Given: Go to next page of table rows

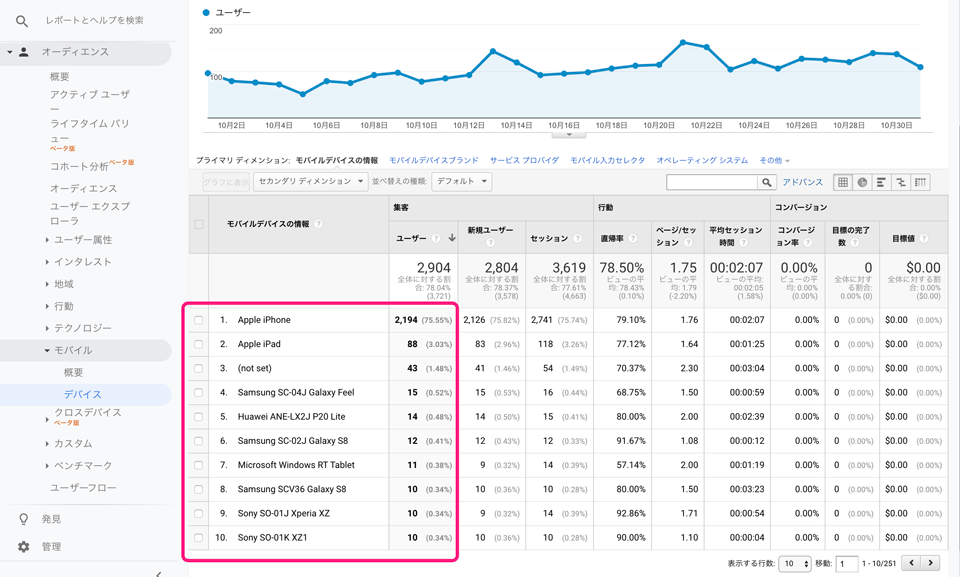Looking at the screenshot, I should (931, 563).
